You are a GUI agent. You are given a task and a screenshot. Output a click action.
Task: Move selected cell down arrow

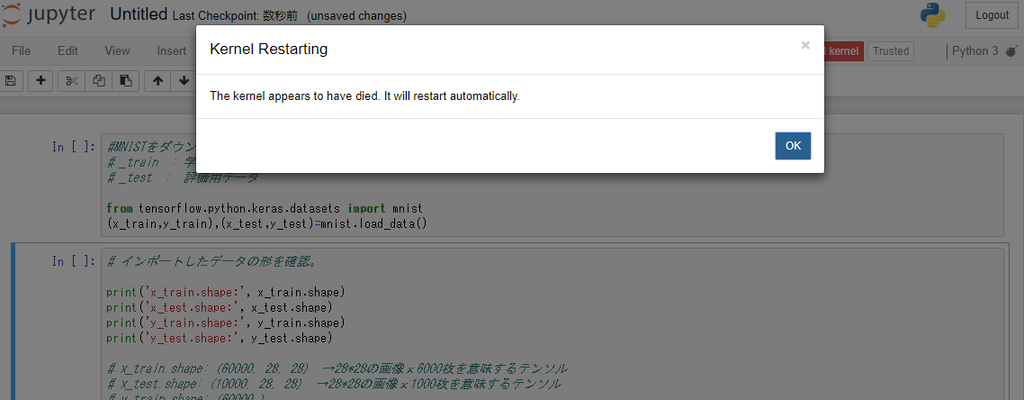(184, 80)
